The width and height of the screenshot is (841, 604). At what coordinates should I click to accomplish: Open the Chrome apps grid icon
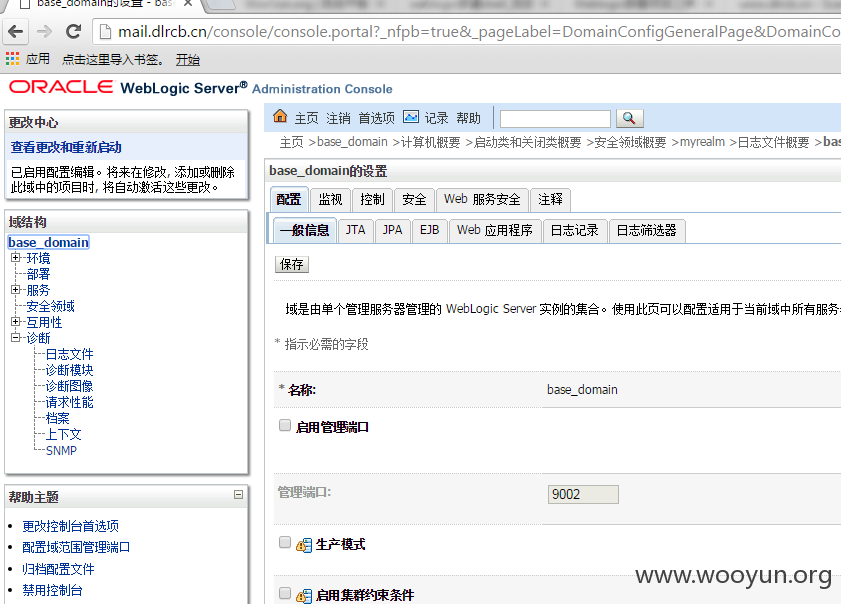point(12,58)
